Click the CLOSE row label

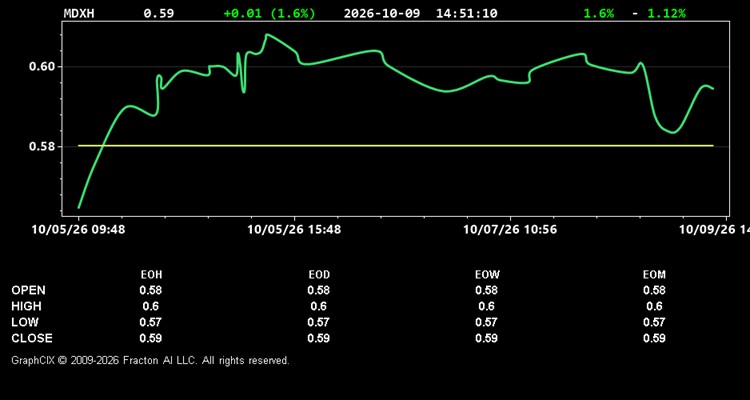click(32, 338)
